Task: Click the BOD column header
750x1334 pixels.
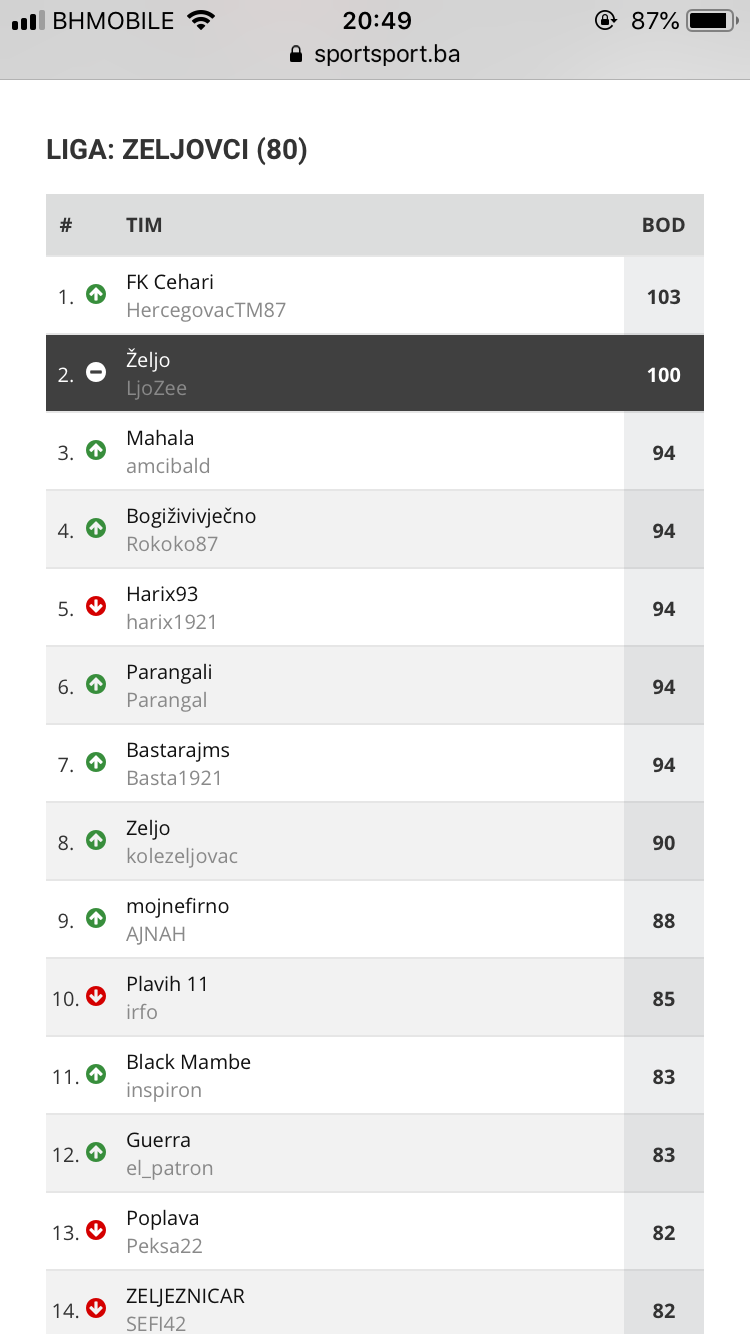Action: point(663,225)
